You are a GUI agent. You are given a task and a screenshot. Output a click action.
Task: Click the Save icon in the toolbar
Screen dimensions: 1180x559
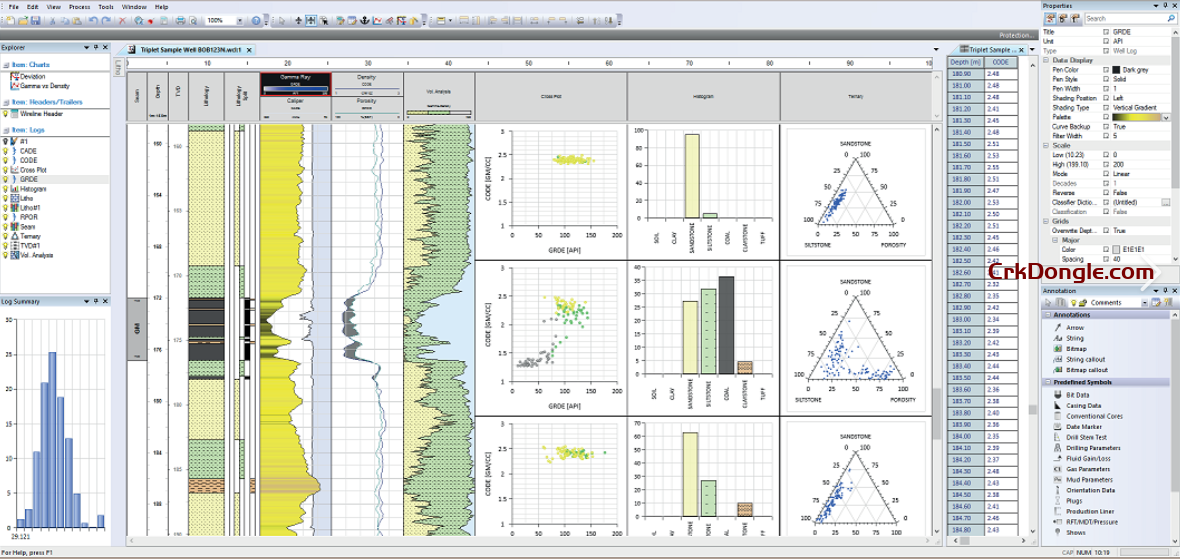(36, 20)
